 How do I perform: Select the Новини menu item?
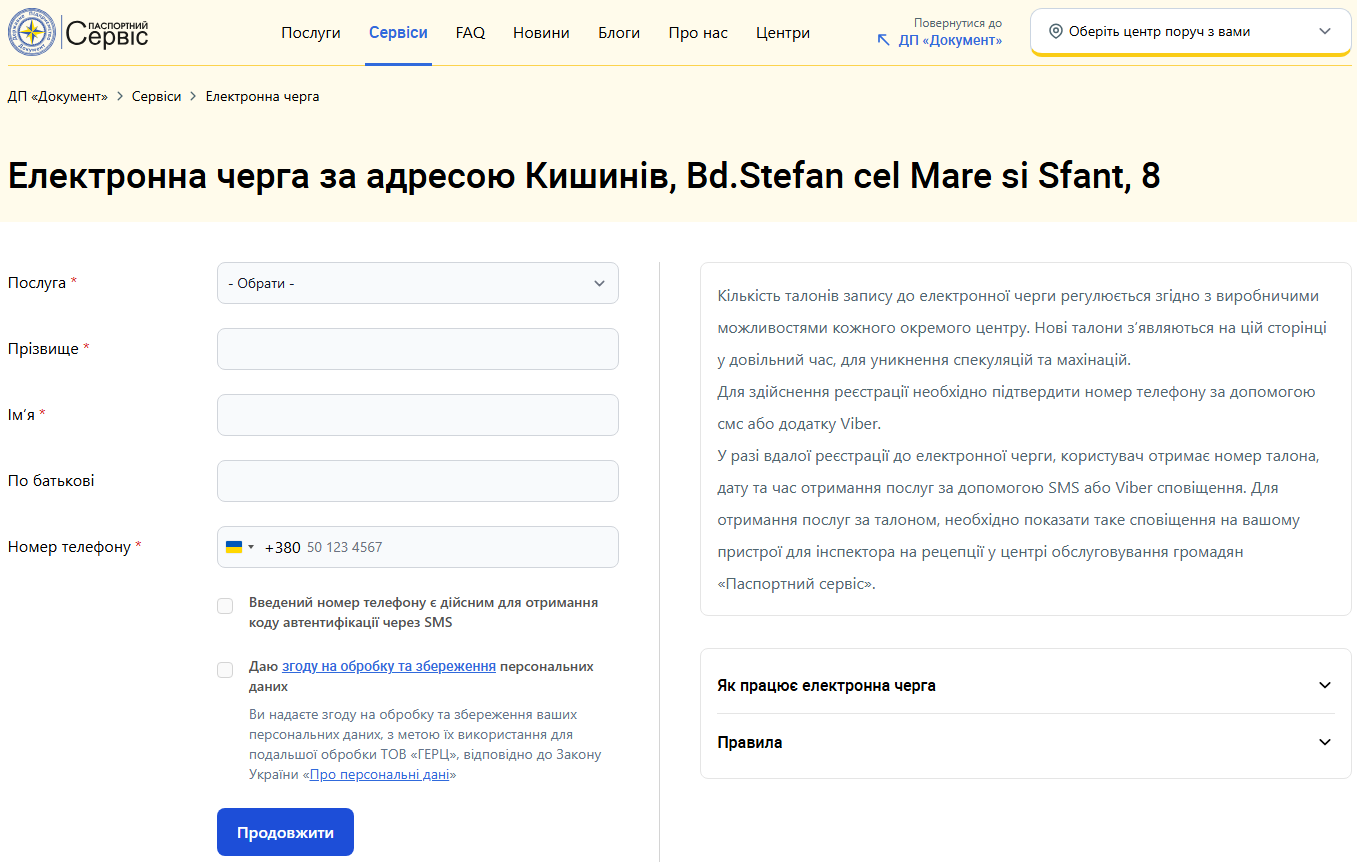point(541,32)
